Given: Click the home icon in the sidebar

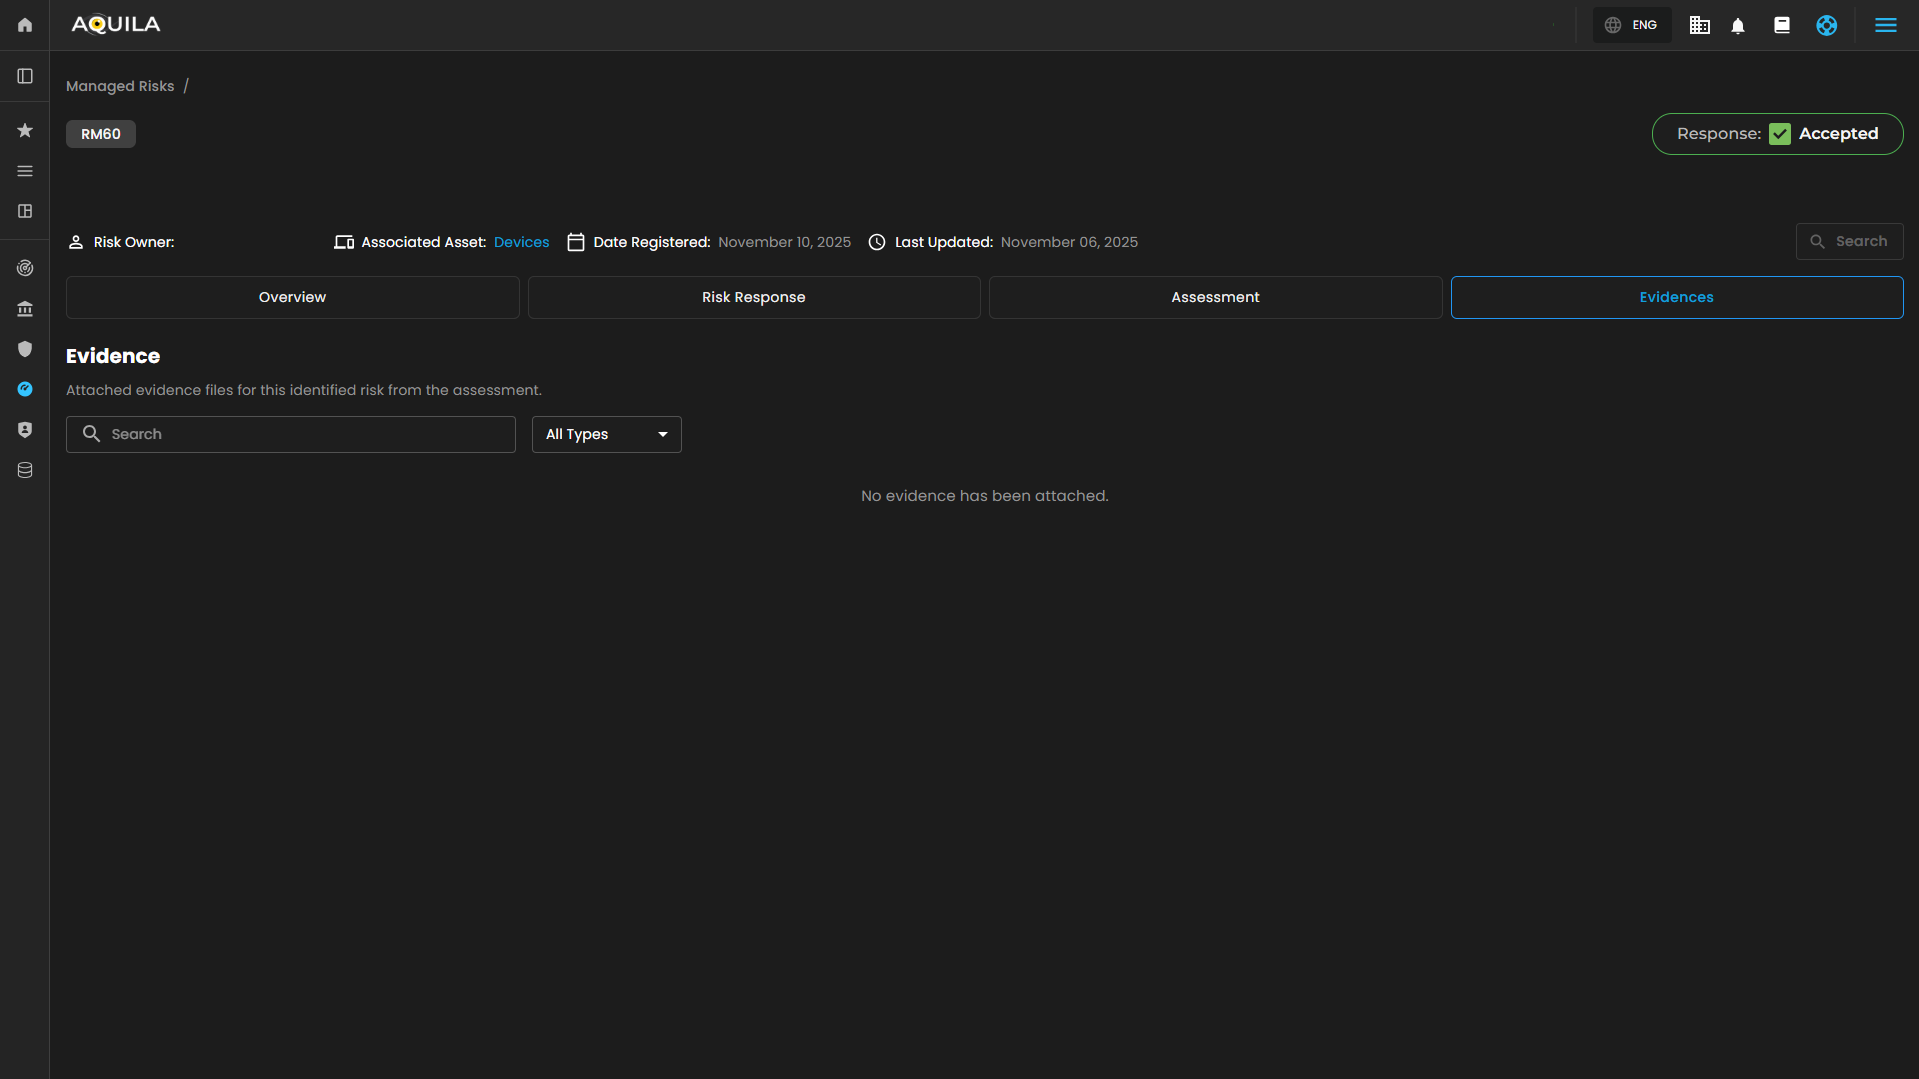Looking at the screenshot, I should (25, 25).
